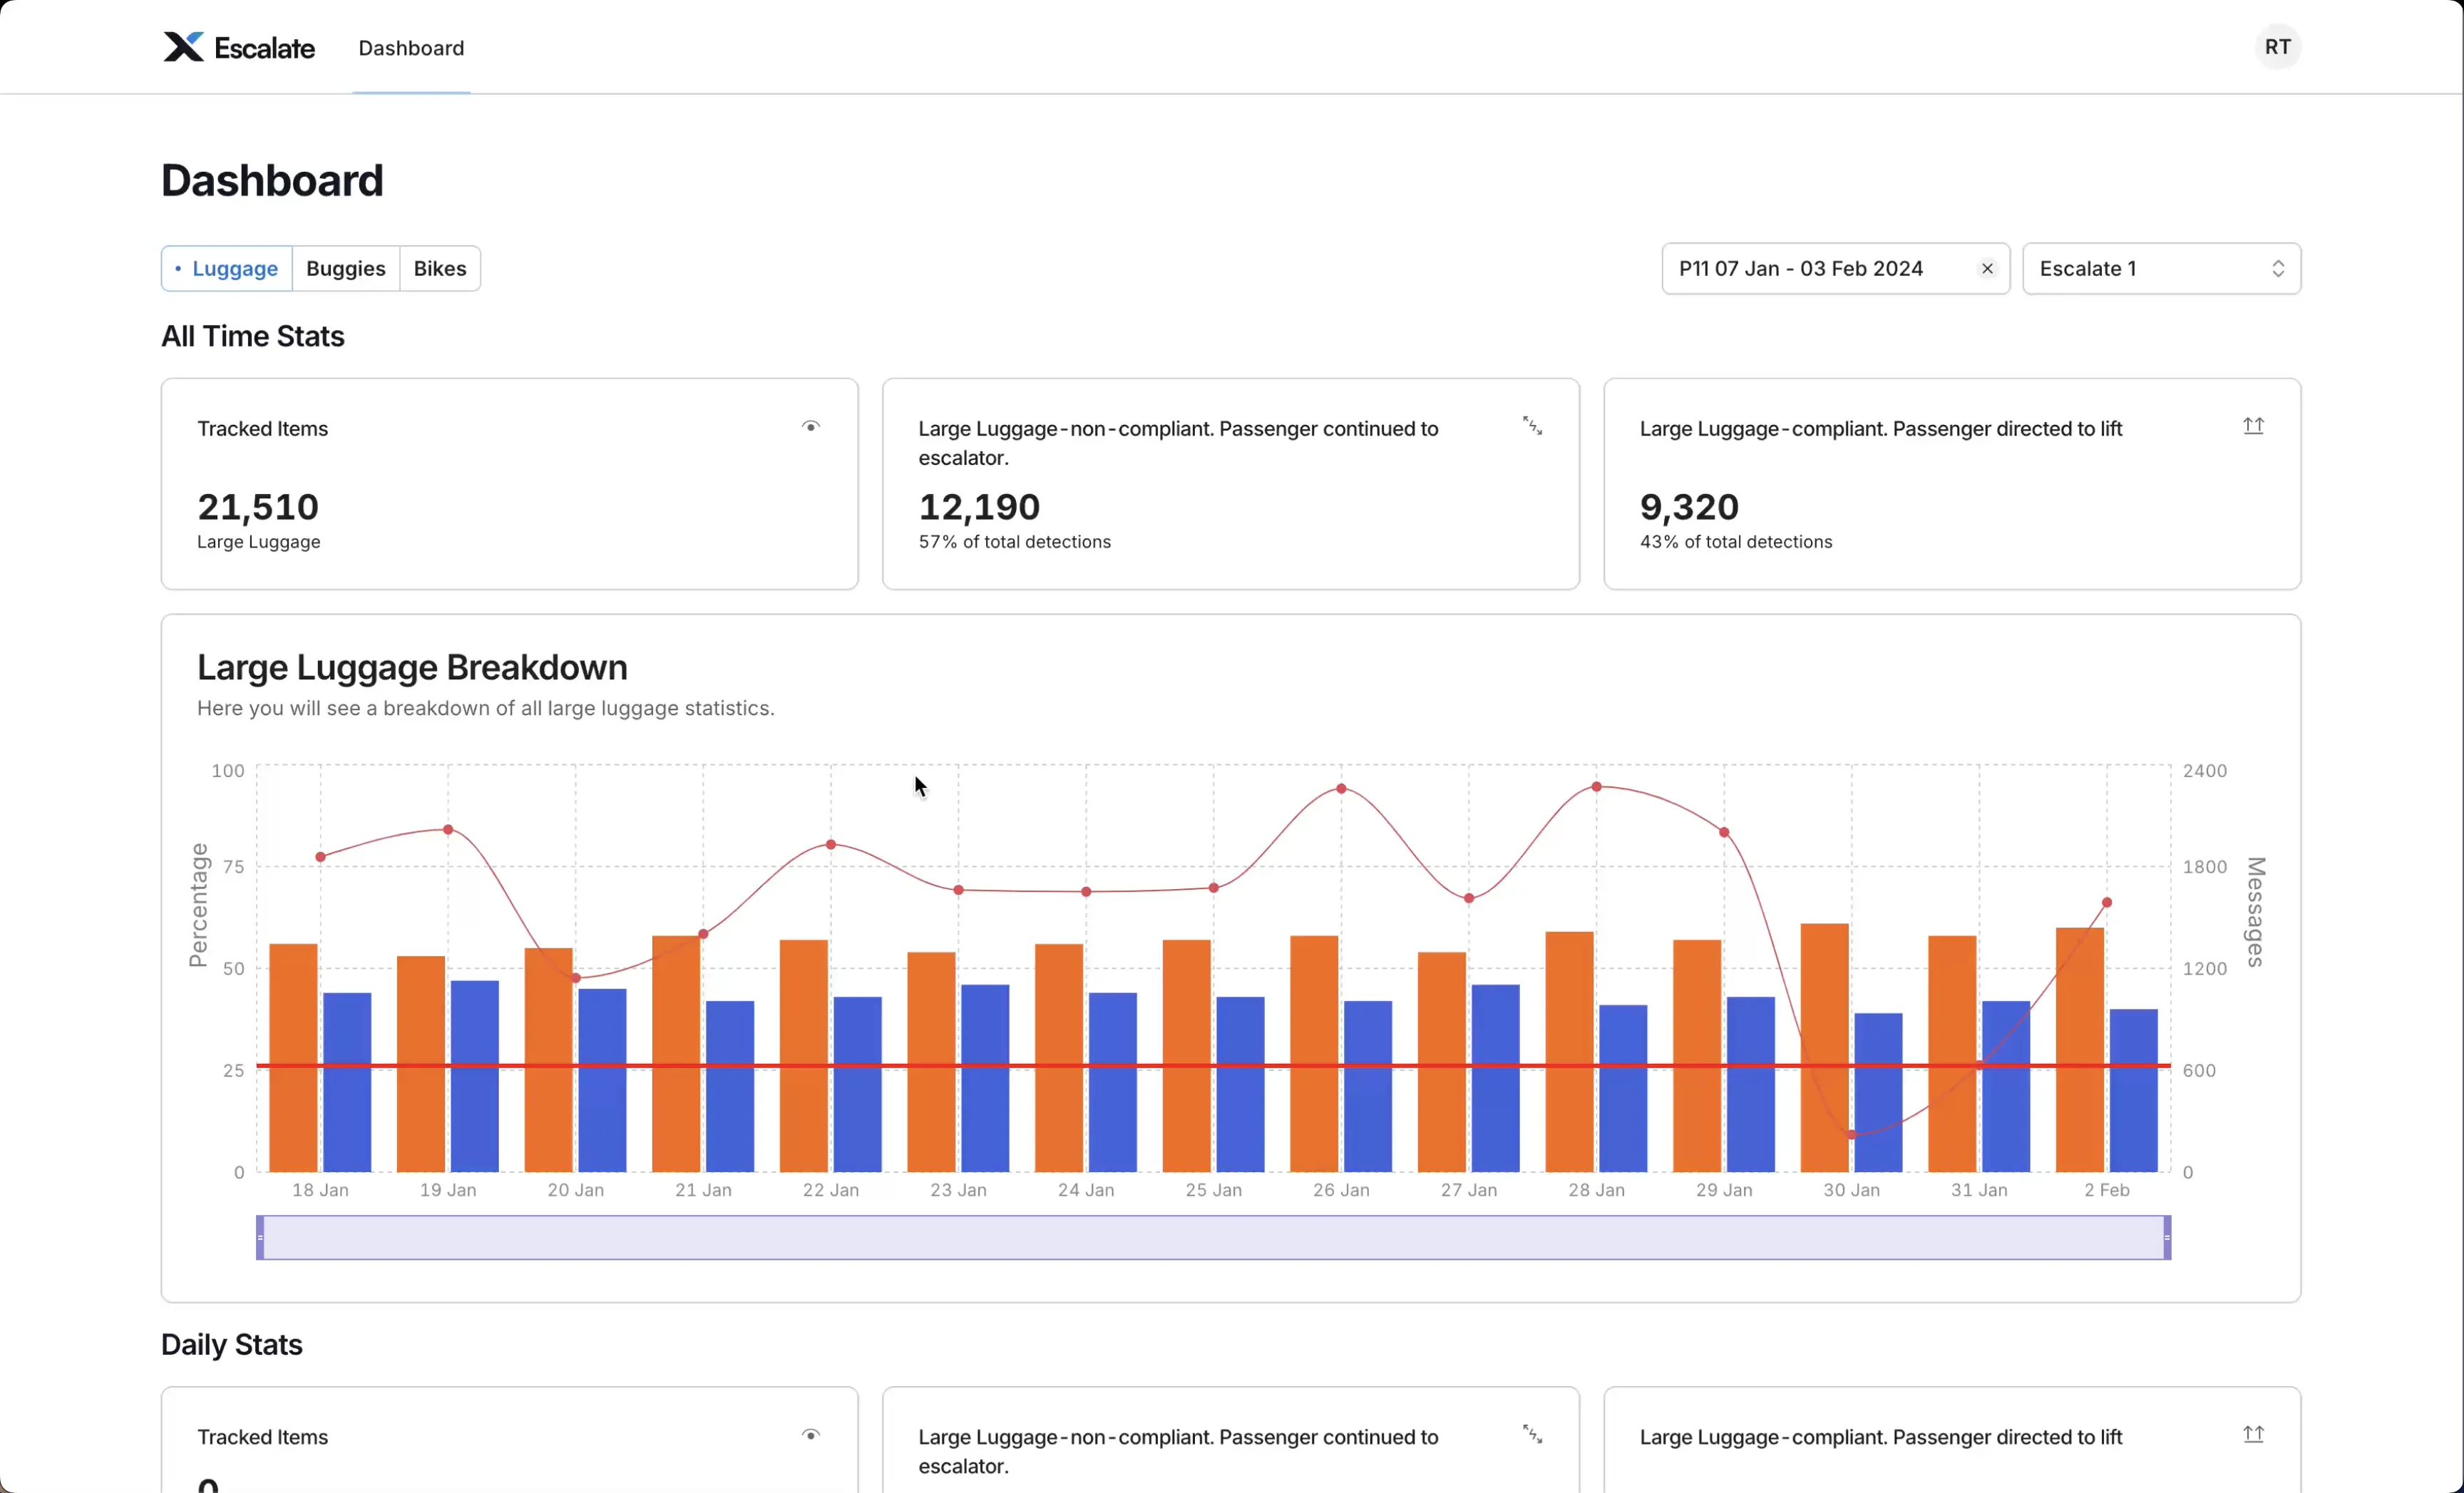
Task: Click up-arrows icon on All Time compliant card
Action: pos(2253,427)
